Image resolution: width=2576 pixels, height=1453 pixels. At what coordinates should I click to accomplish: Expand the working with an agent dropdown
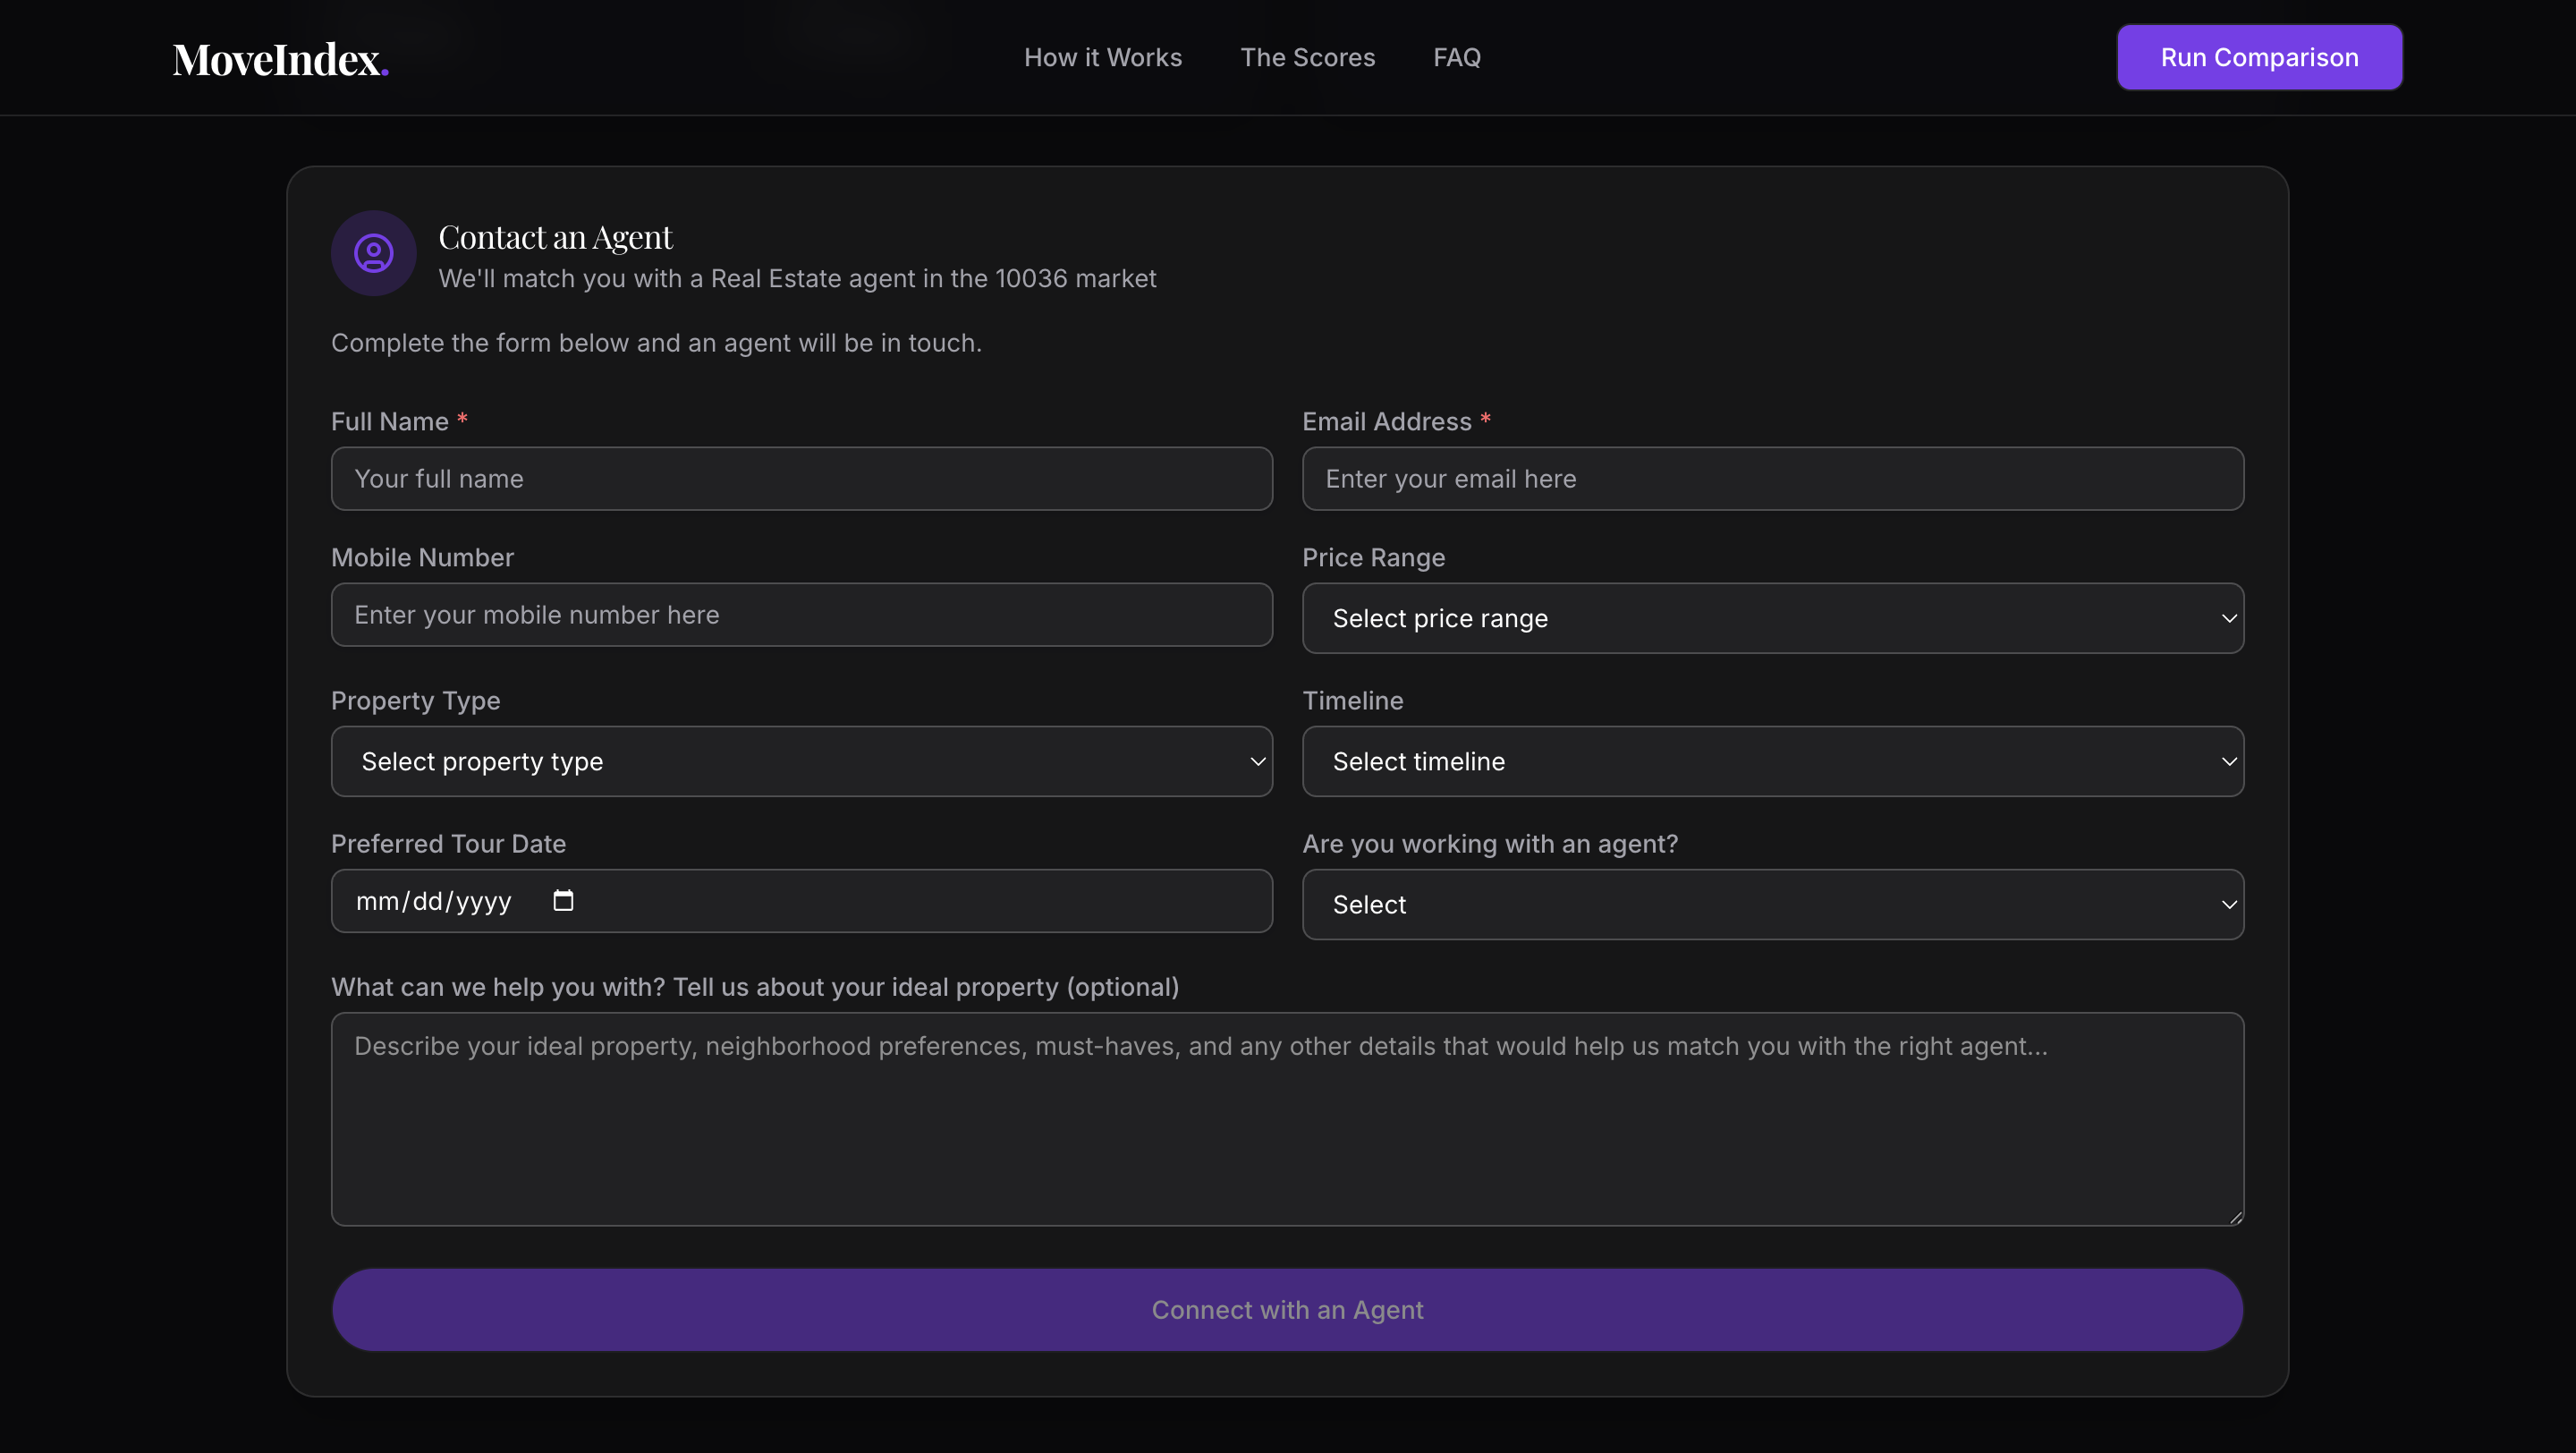pos(1770,904)
